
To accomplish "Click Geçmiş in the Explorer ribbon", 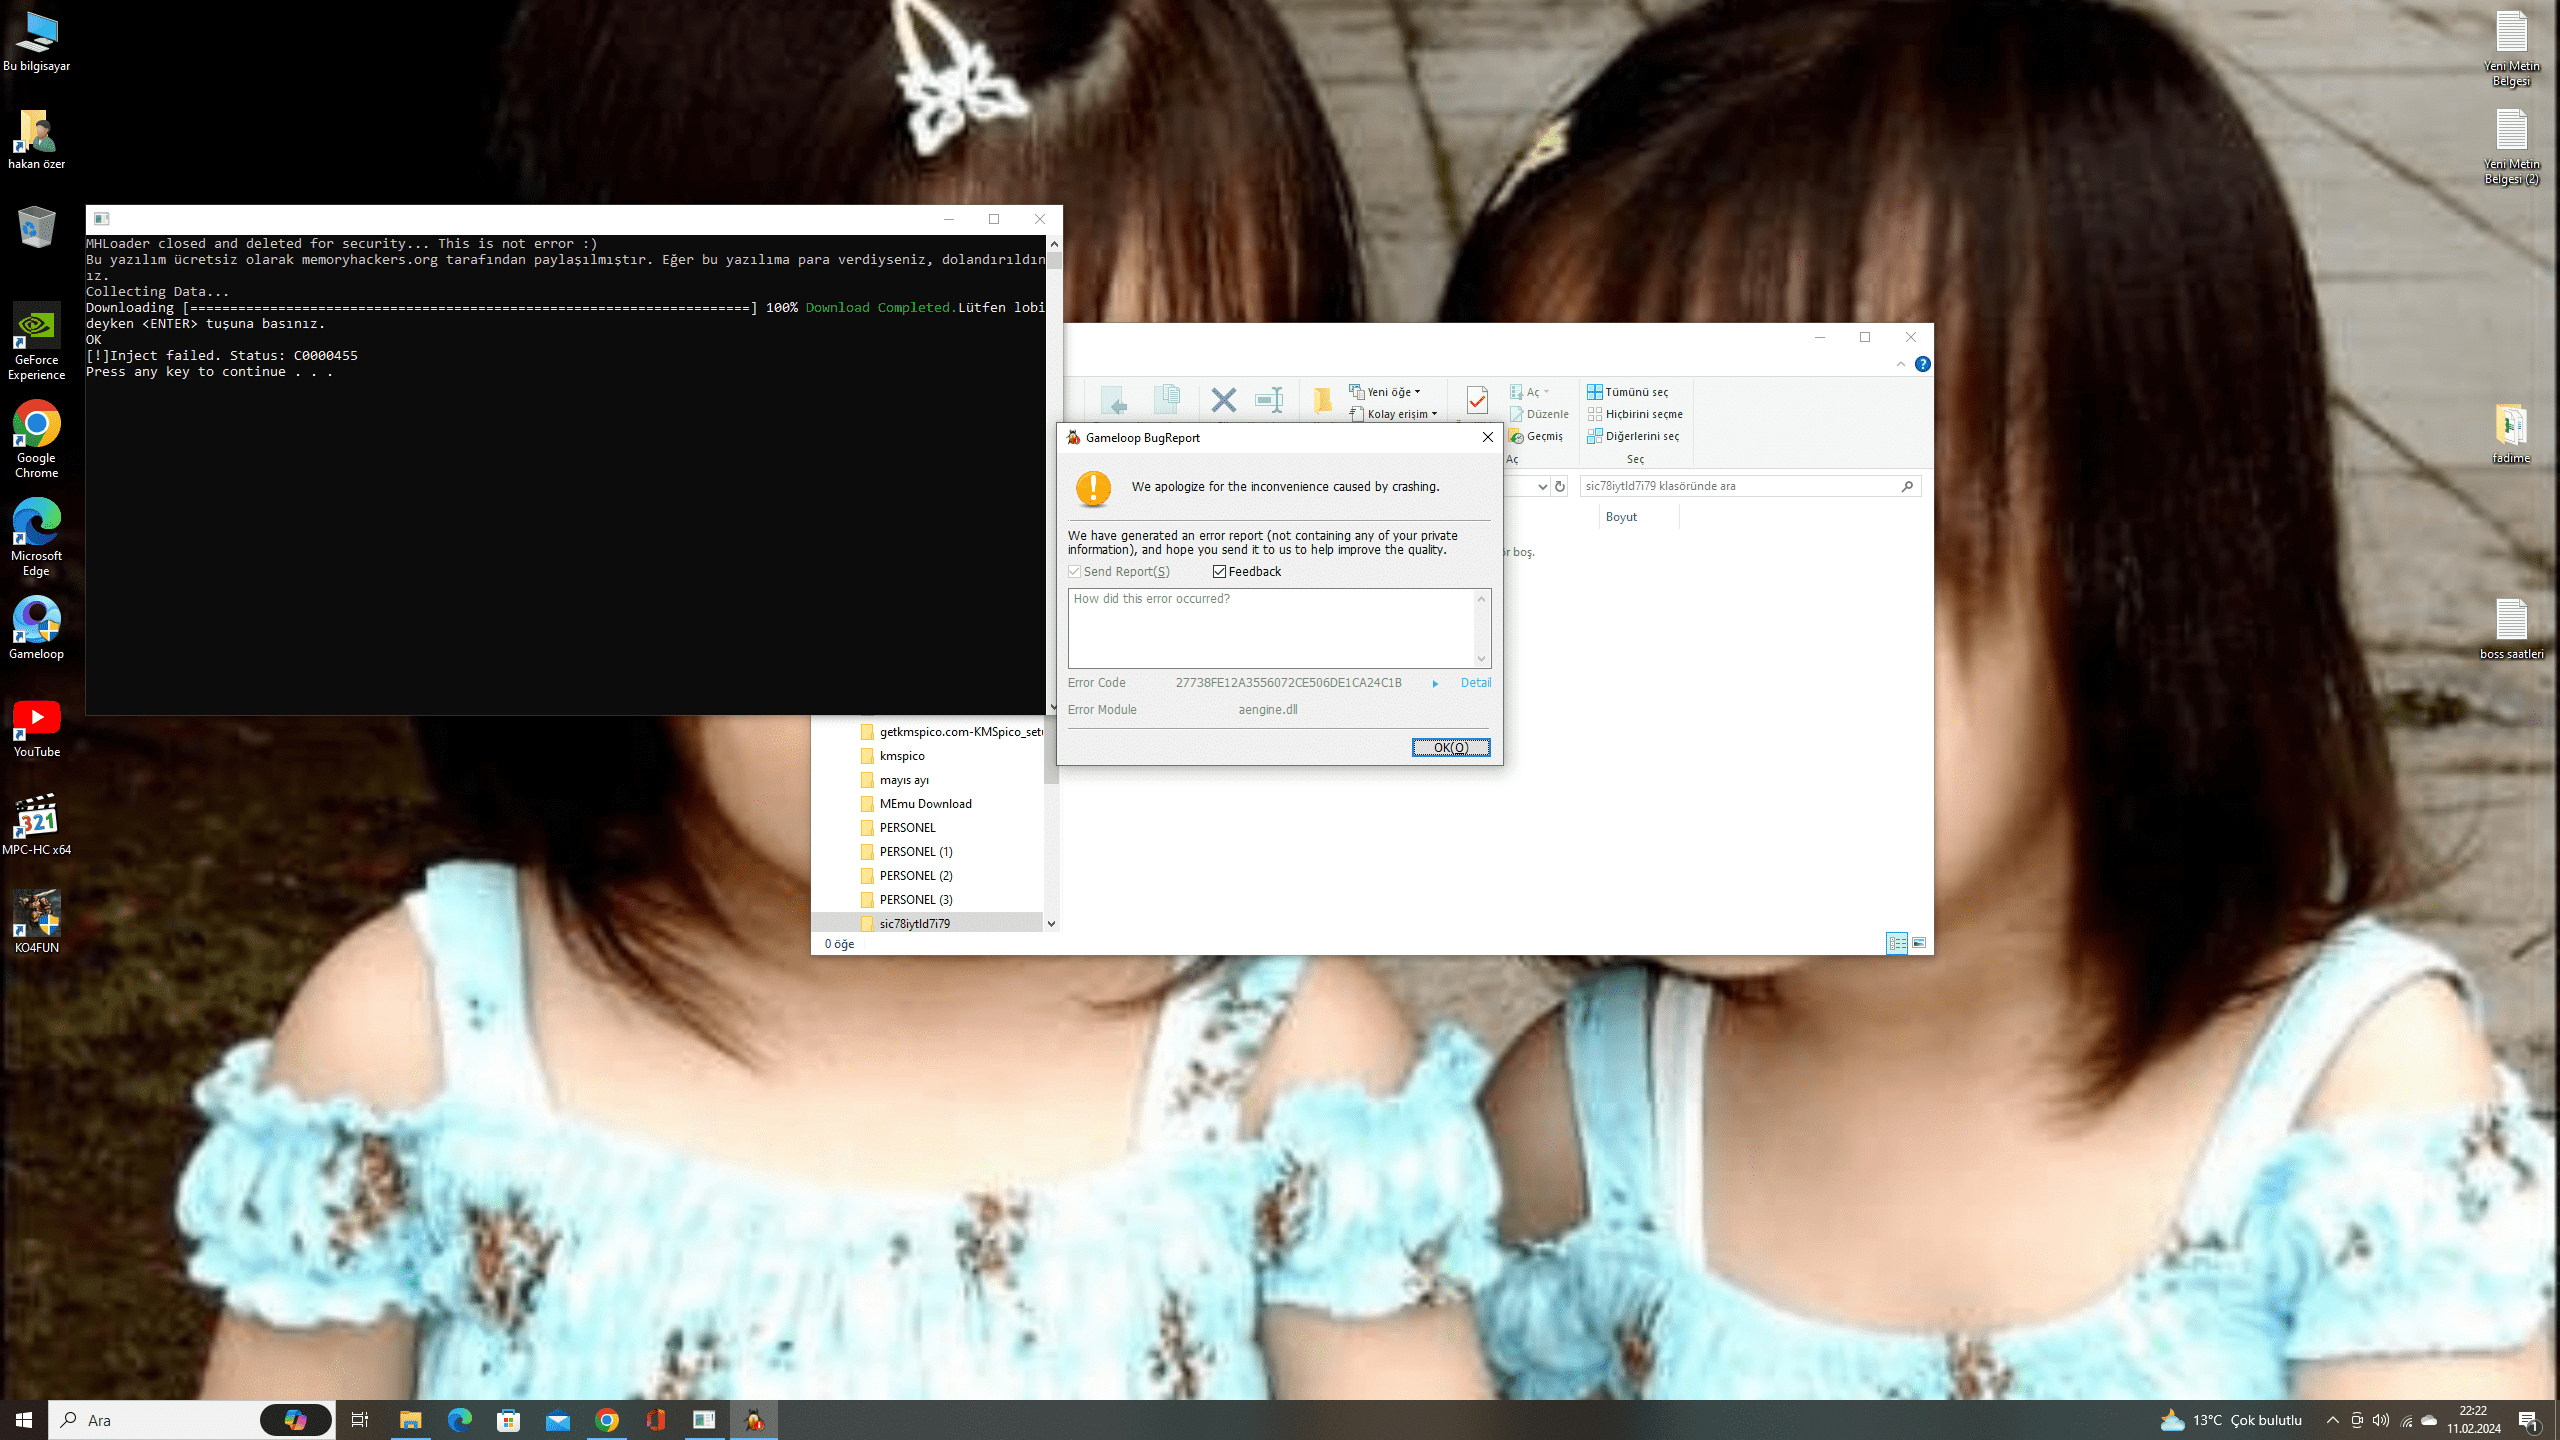I will [1537, 436].
